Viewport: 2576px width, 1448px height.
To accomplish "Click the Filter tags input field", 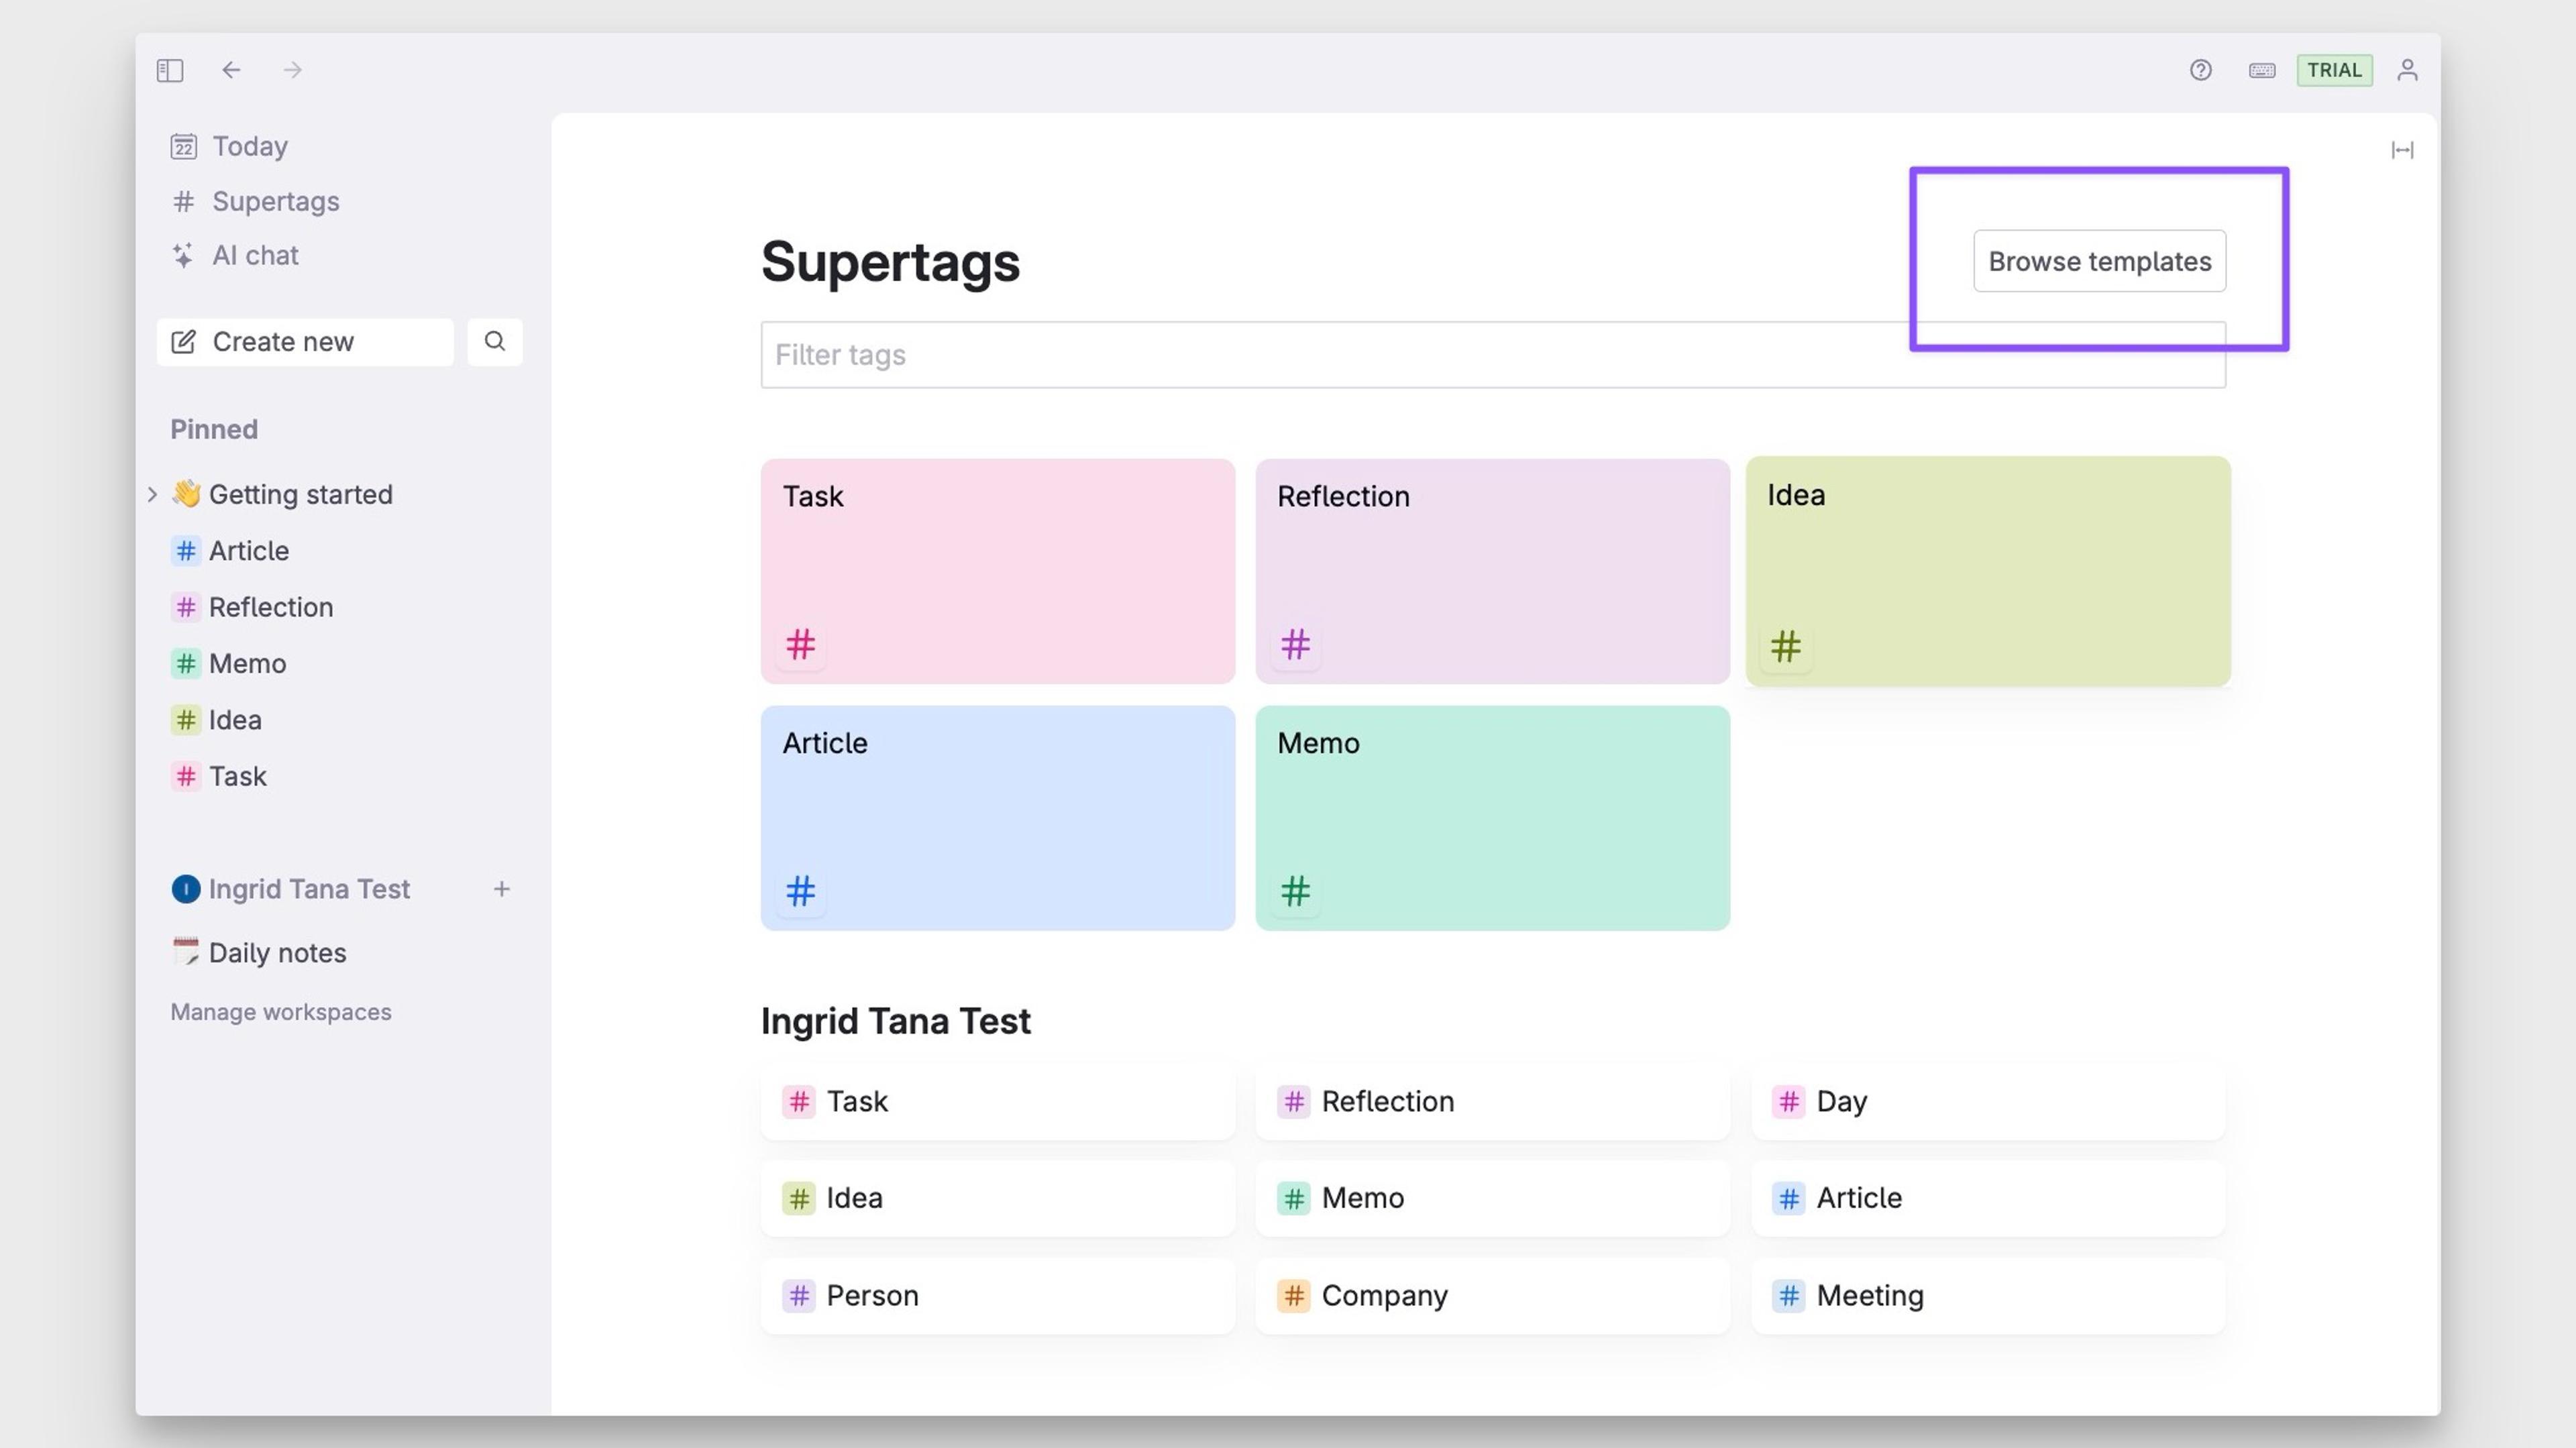I will click(1330, 355).
